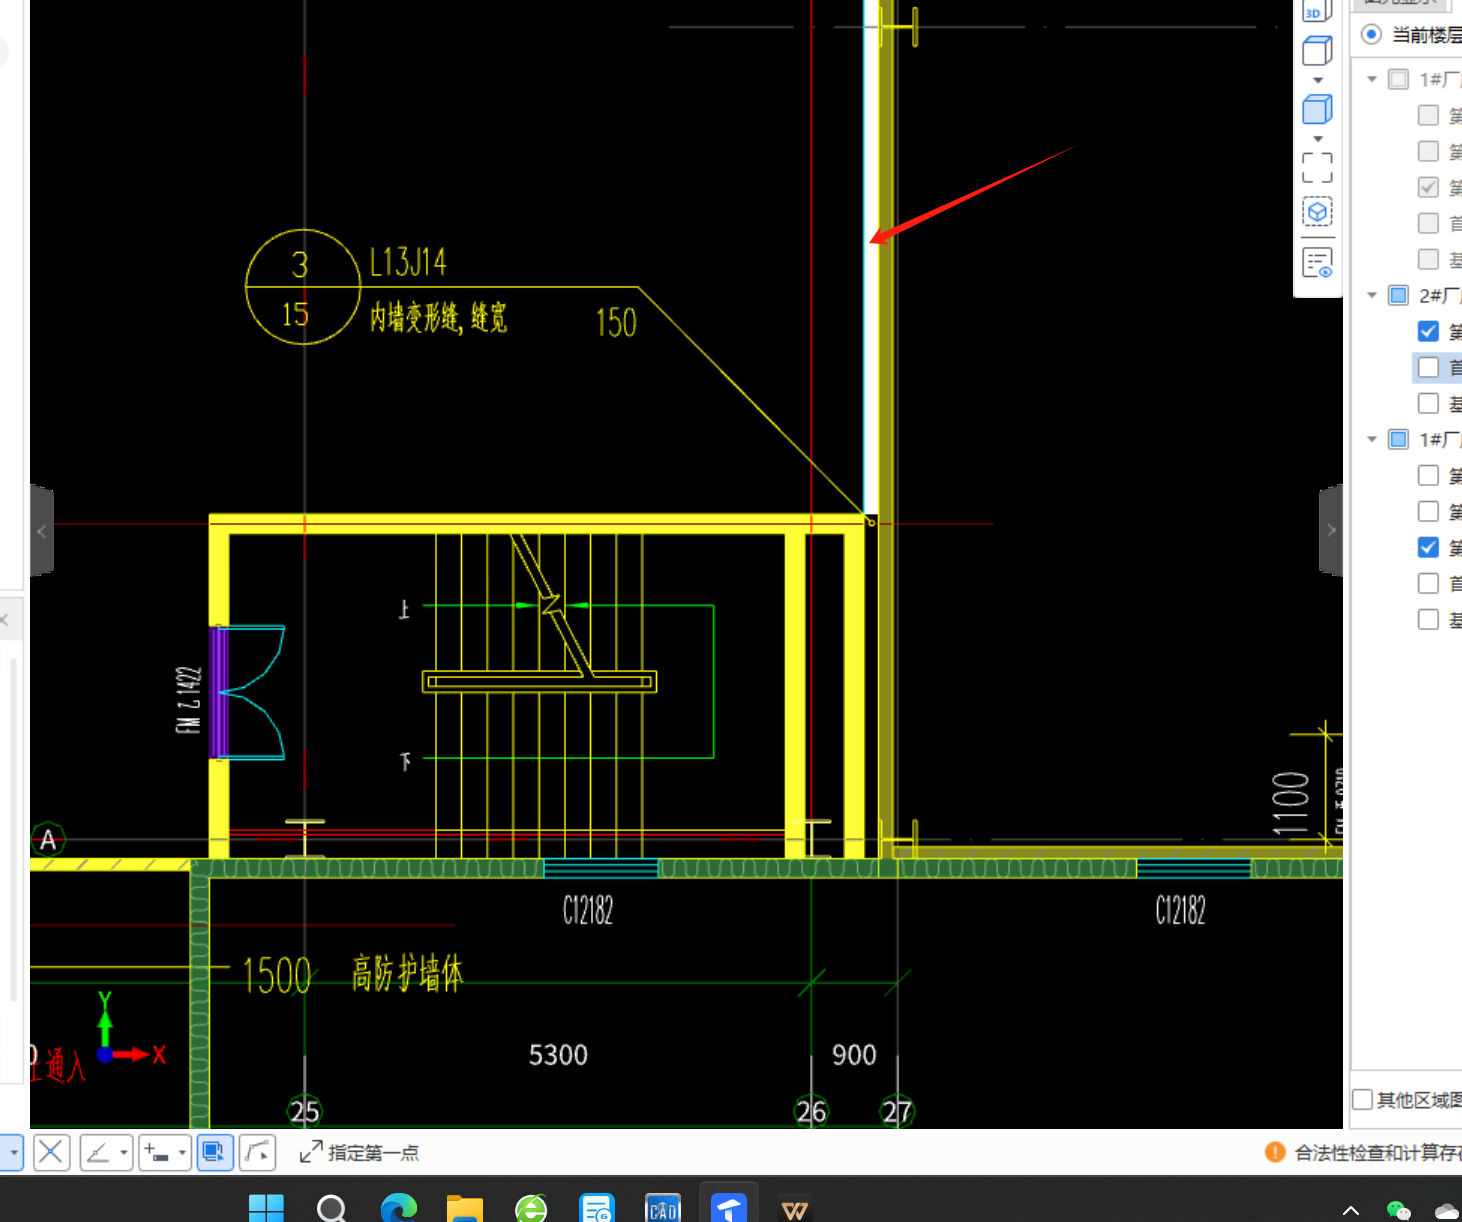Open dropdown arrow under solid cube icon
The width and height of the screenshot is (1462, 1222).
[1318, 139]
